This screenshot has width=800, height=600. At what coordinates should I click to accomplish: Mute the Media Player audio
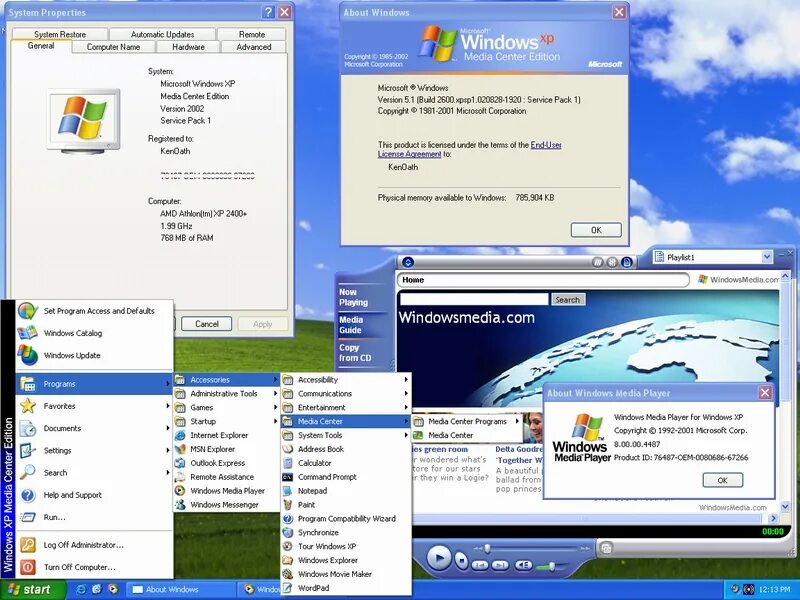point(524,564)
